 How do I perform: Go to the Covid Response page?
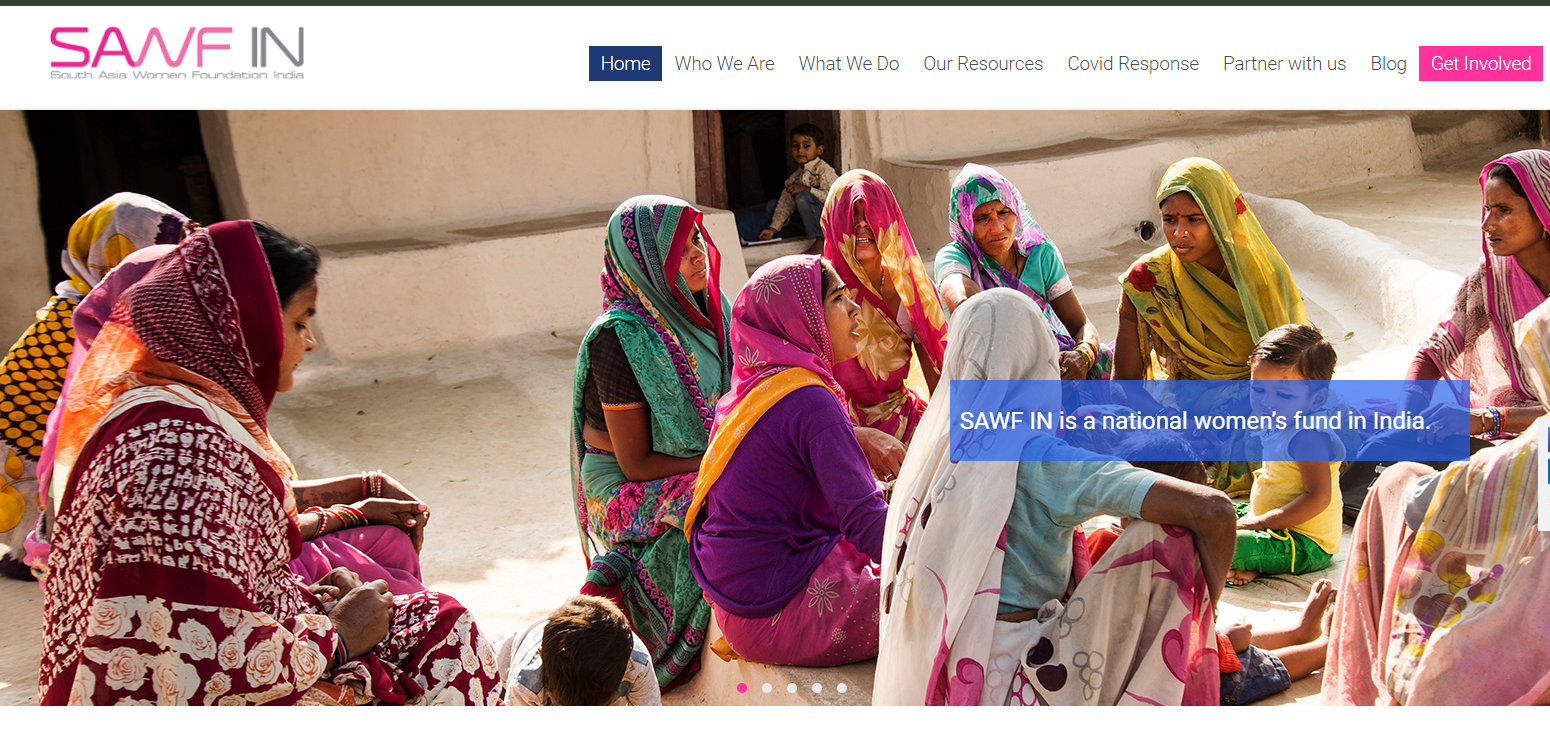point(1133,63)
